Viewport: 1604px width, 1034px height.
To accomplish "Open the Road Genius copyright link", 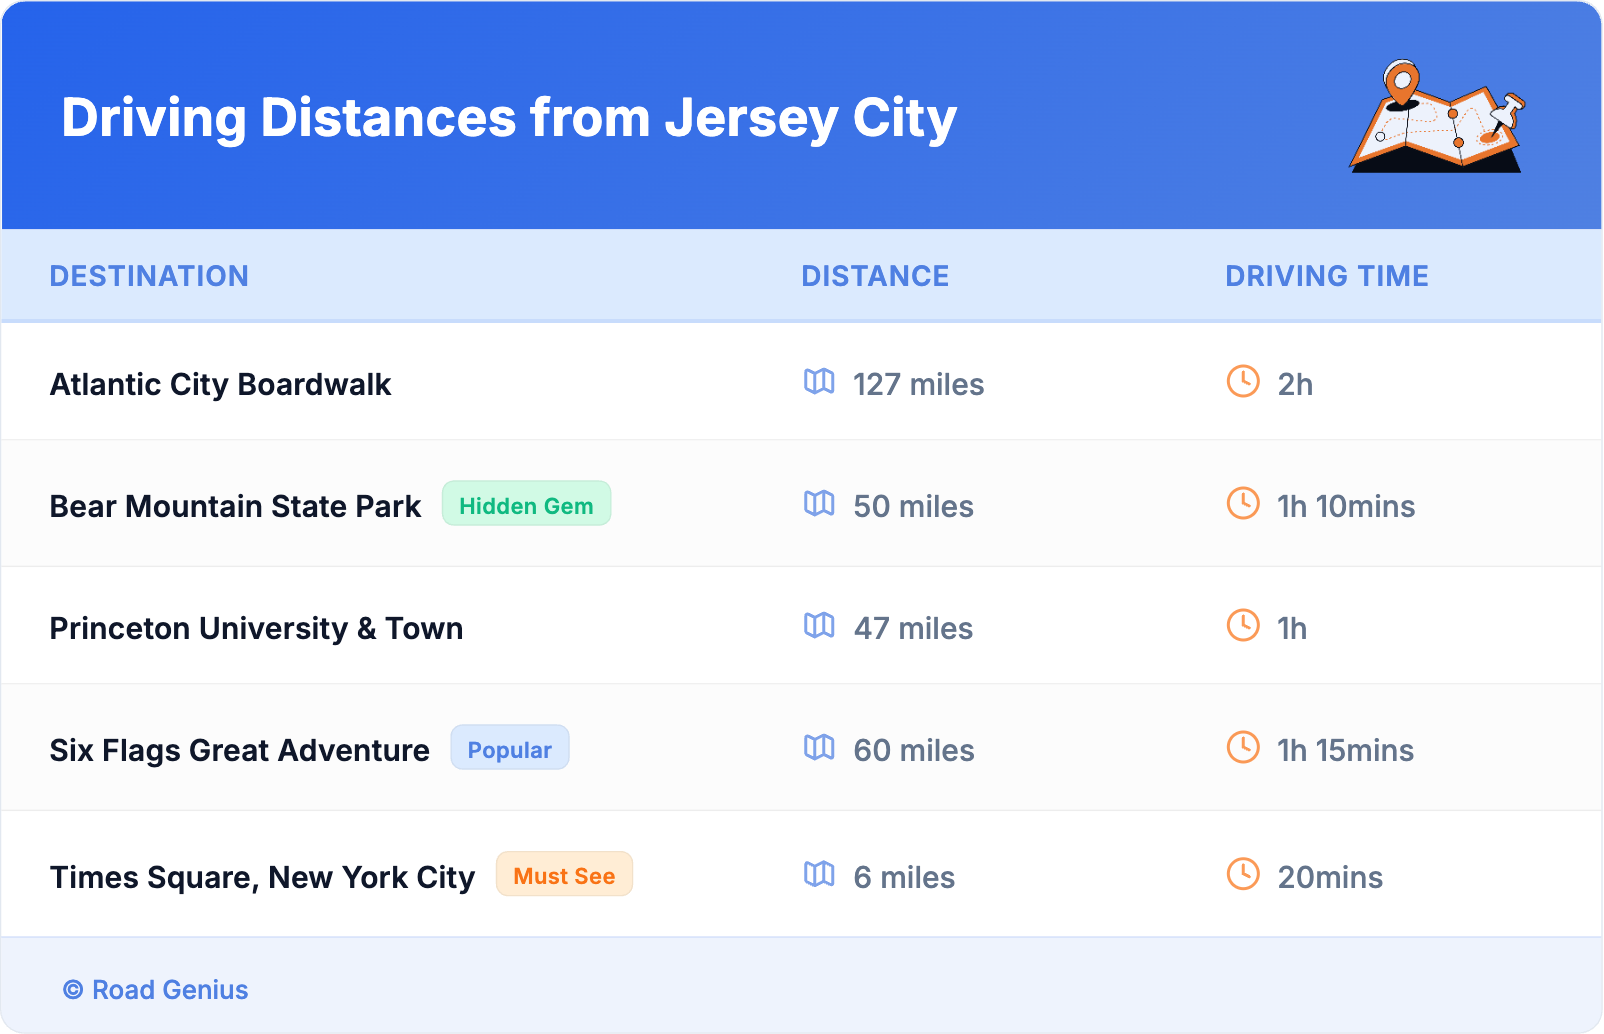I will pos(156,990).
